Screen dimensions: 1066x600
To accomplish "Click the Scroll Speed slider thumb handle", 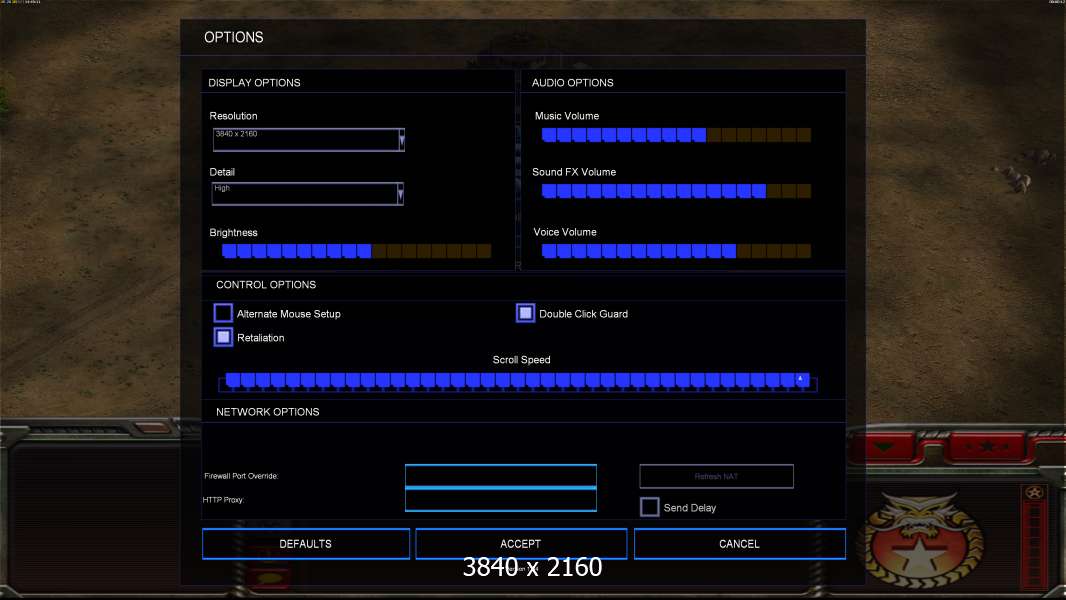I will (802, 380).
